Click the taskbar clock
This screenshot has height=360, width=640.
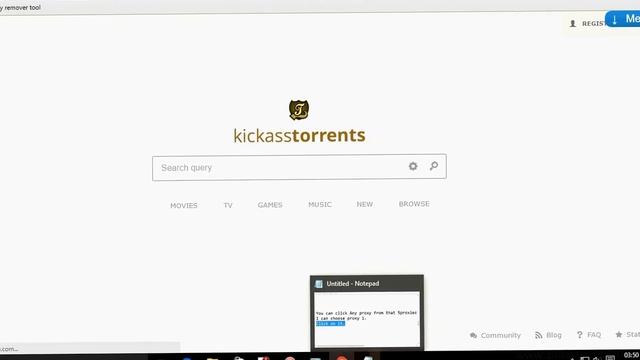pos(631,355)
